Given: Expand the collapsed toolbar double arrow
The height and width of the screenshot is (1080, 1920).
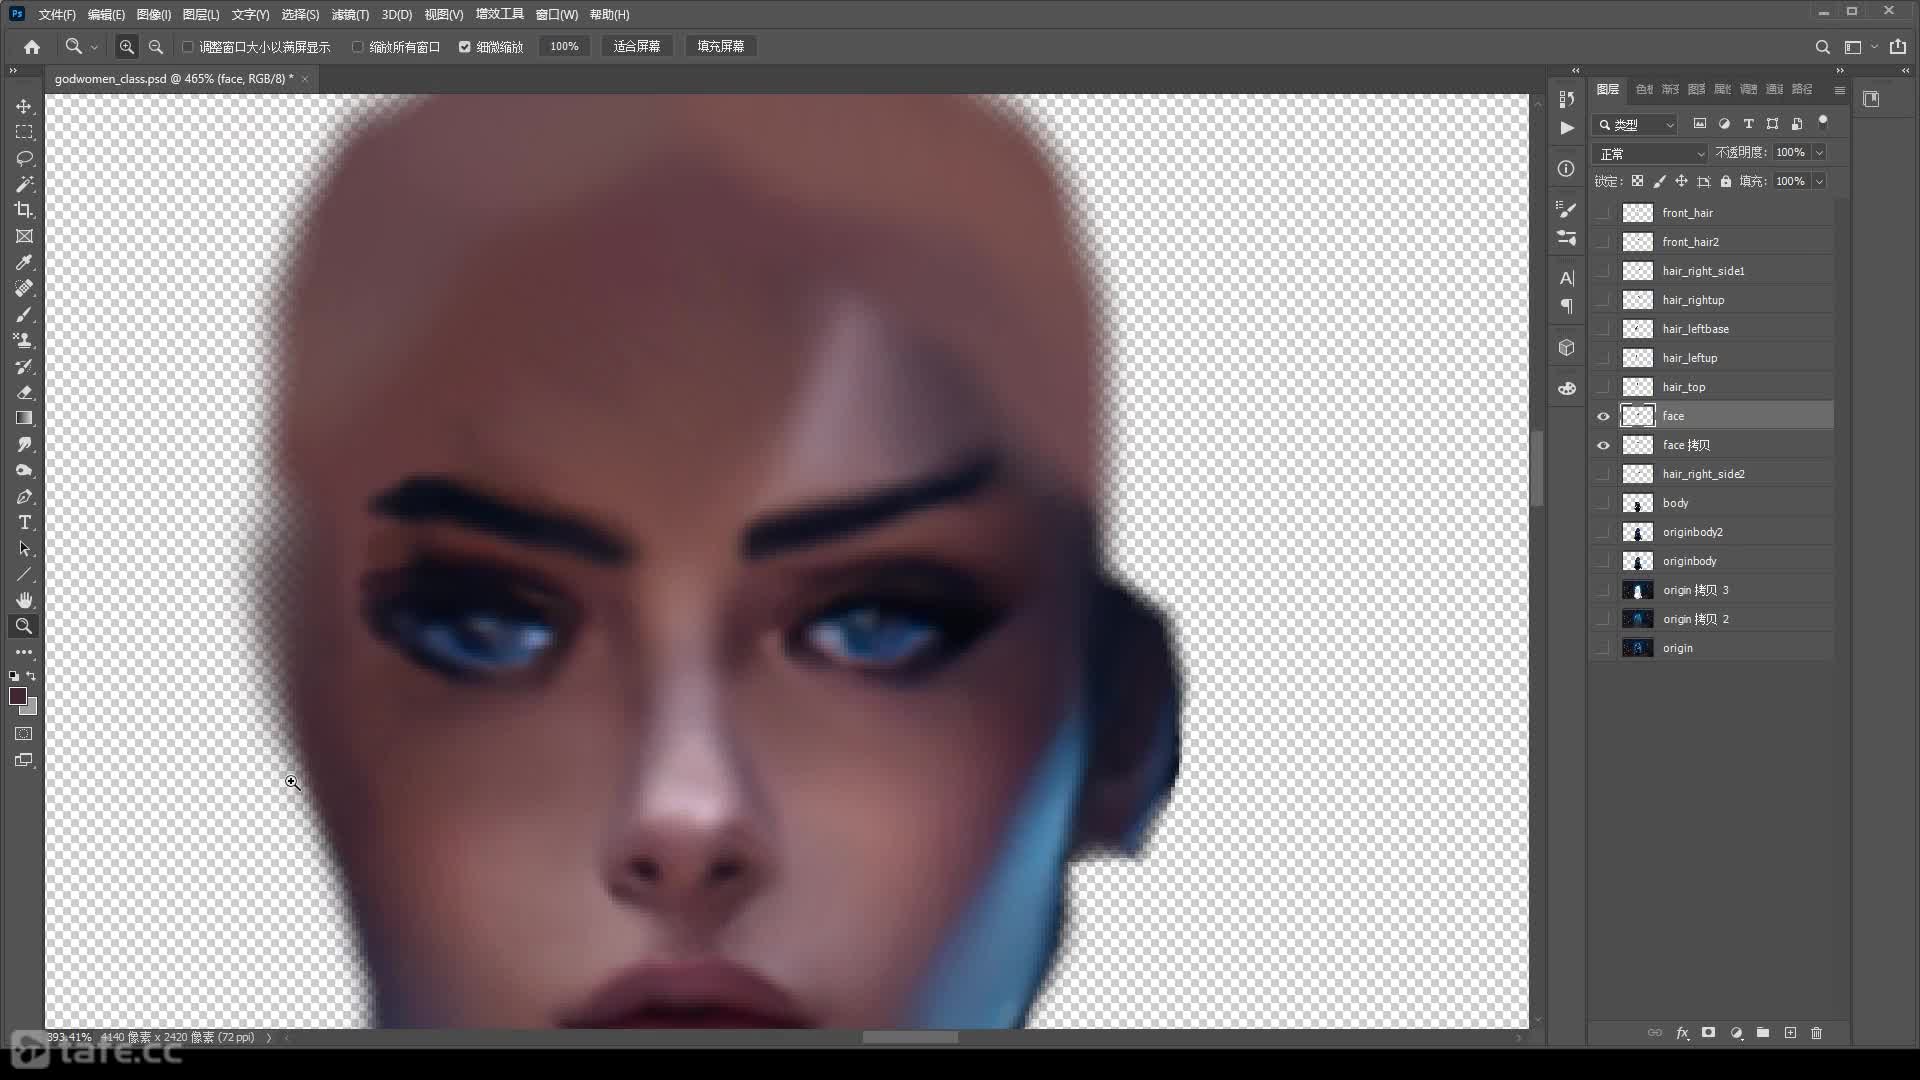Looking at the screenshot, I should (13, 71).
